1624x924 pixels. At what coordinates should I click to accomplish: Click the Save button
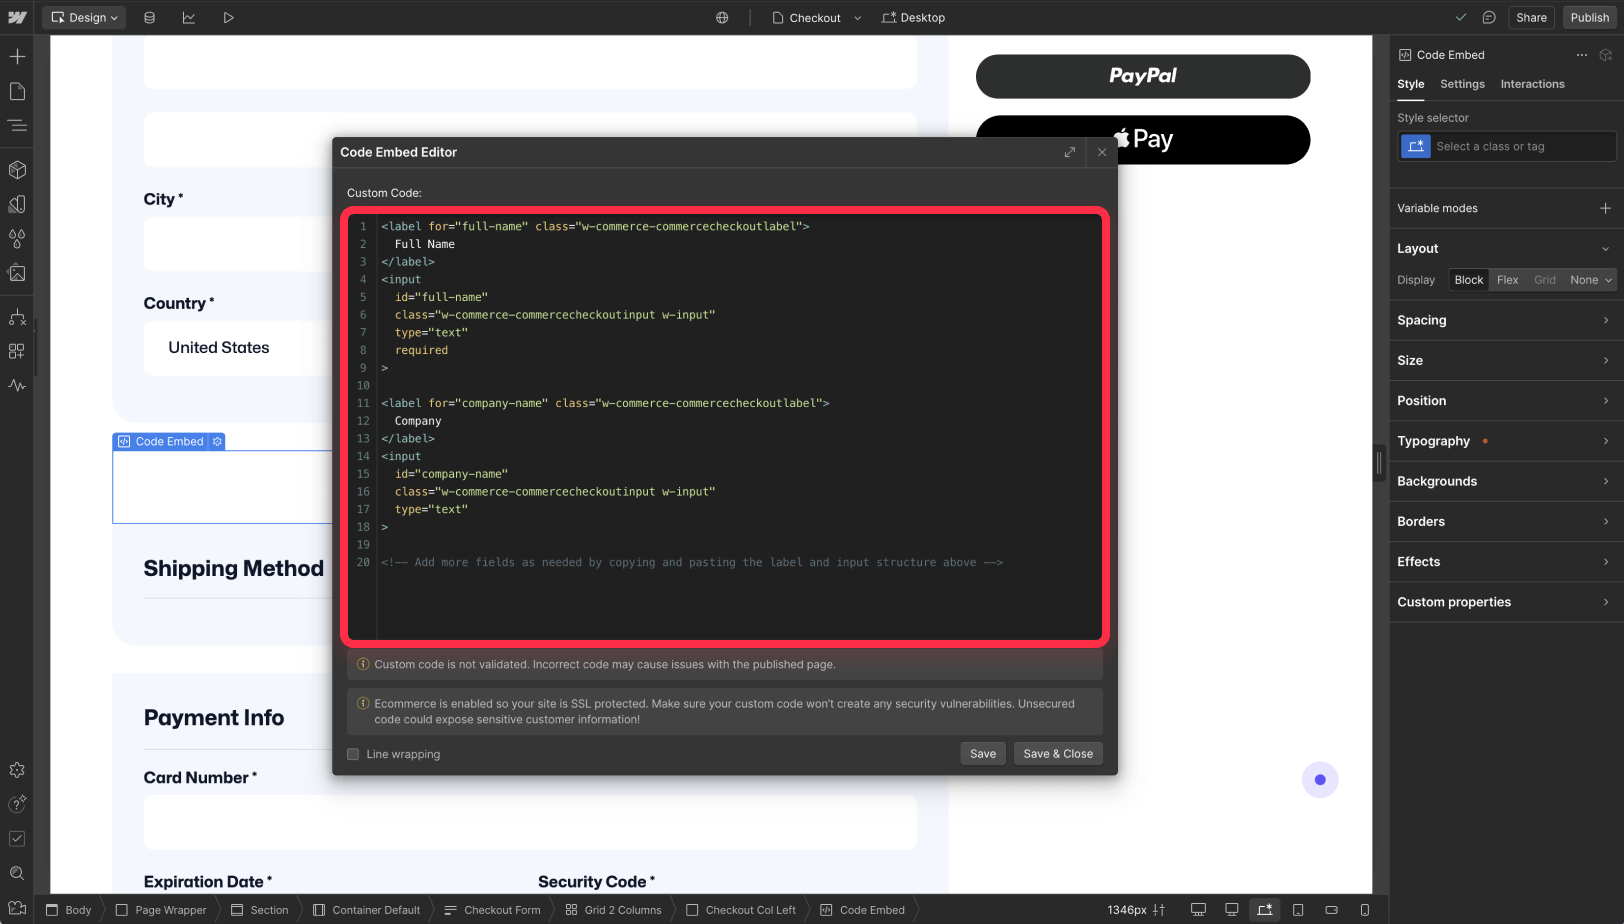[x=983, y=754]
